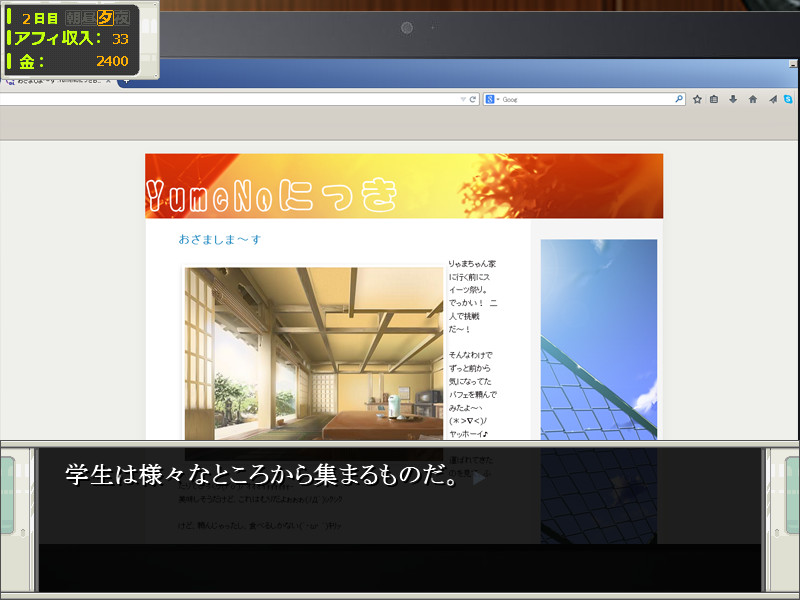Image resolution: width=800 pixels, height=600 pixels.
Task: Click the Japanese room photo in blog post
Action: coord(313,350)
